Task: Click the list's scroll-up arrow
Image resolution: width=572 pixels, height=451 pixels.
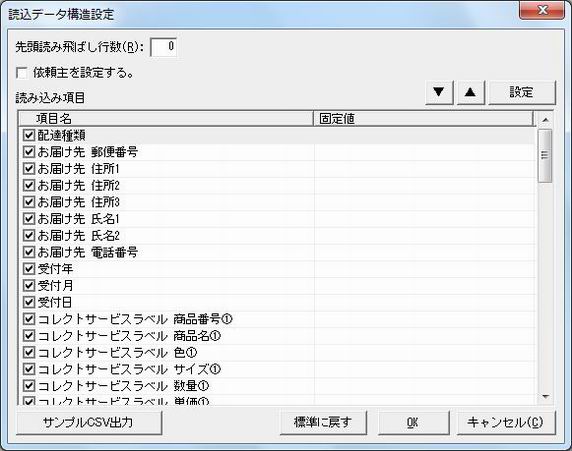Action: (x=545, y=120)
